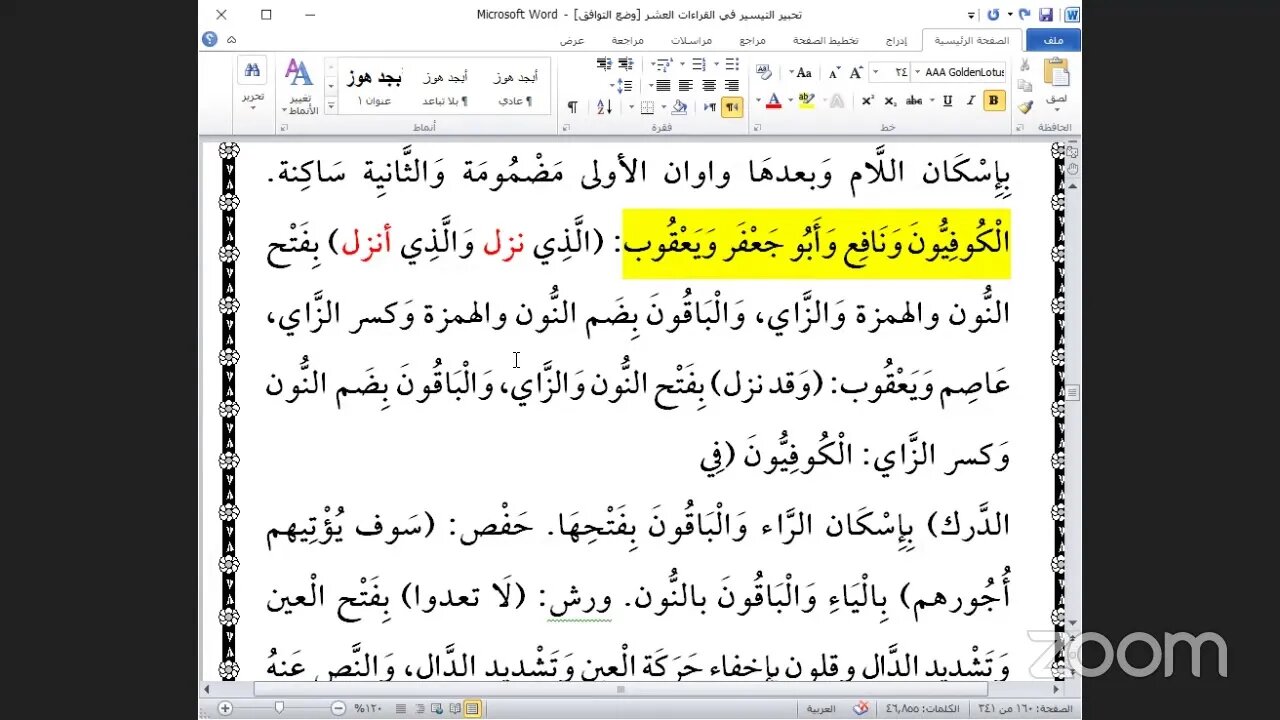Open the File tab

[1053, 40]
